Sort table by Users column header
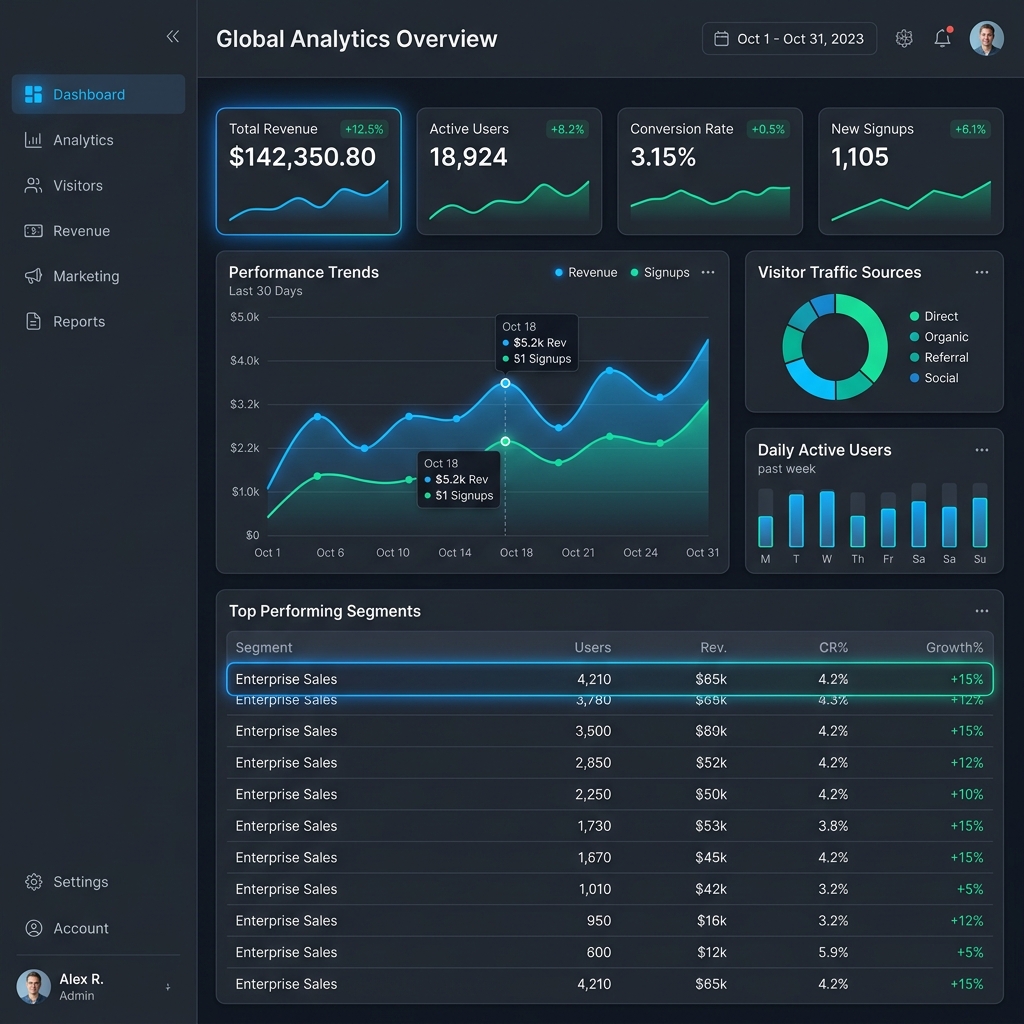Image resolution: width=1024 pixels, height=1024 pixels. click(592, 647)
